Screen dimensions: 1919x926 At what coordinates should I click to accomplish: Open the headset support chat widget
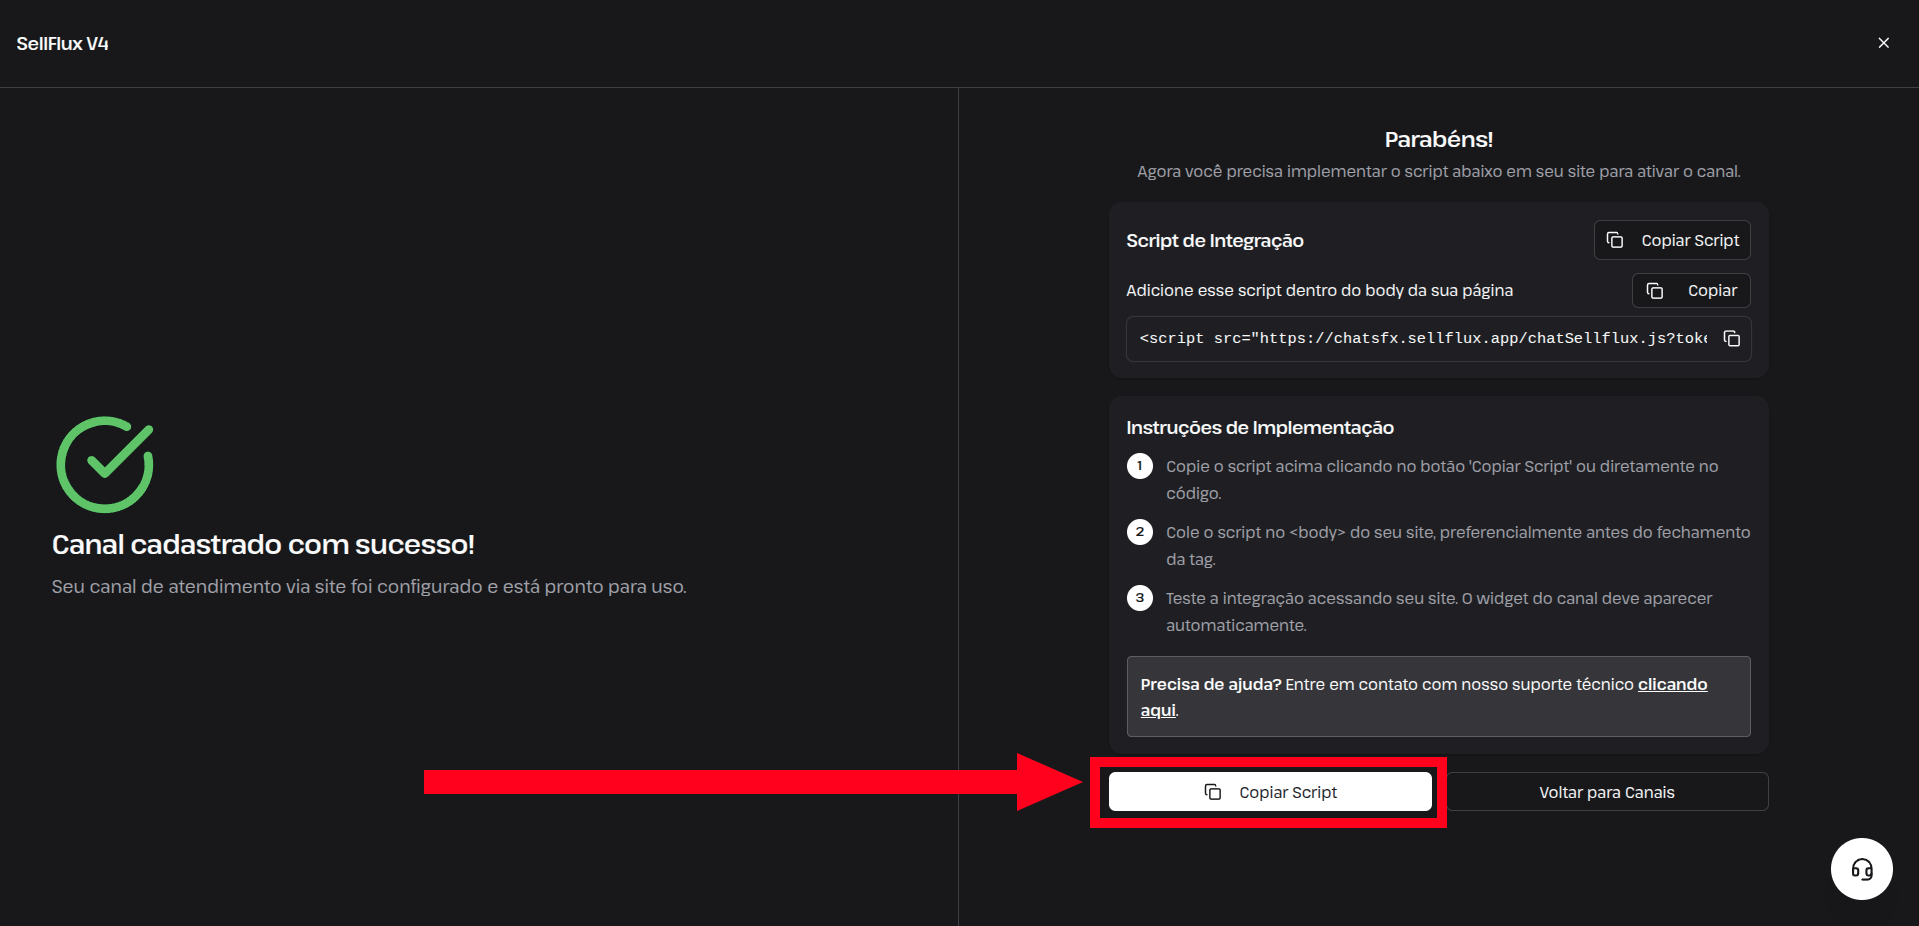1861,869
